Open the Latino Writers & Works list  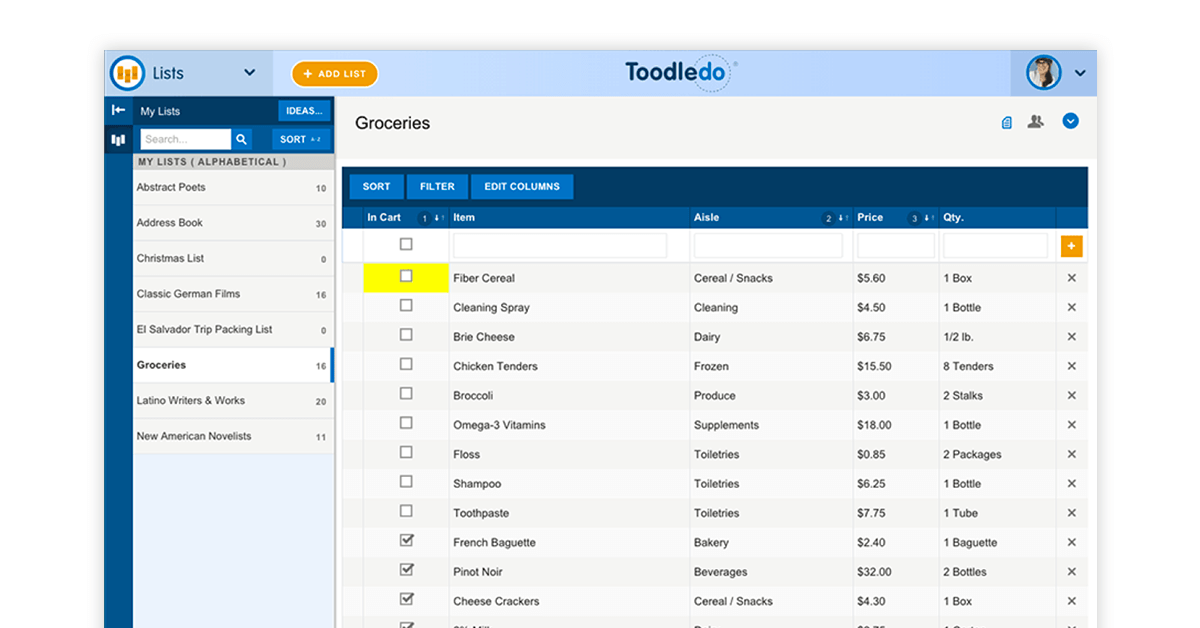pyautogui.click(x=233, y=401)
